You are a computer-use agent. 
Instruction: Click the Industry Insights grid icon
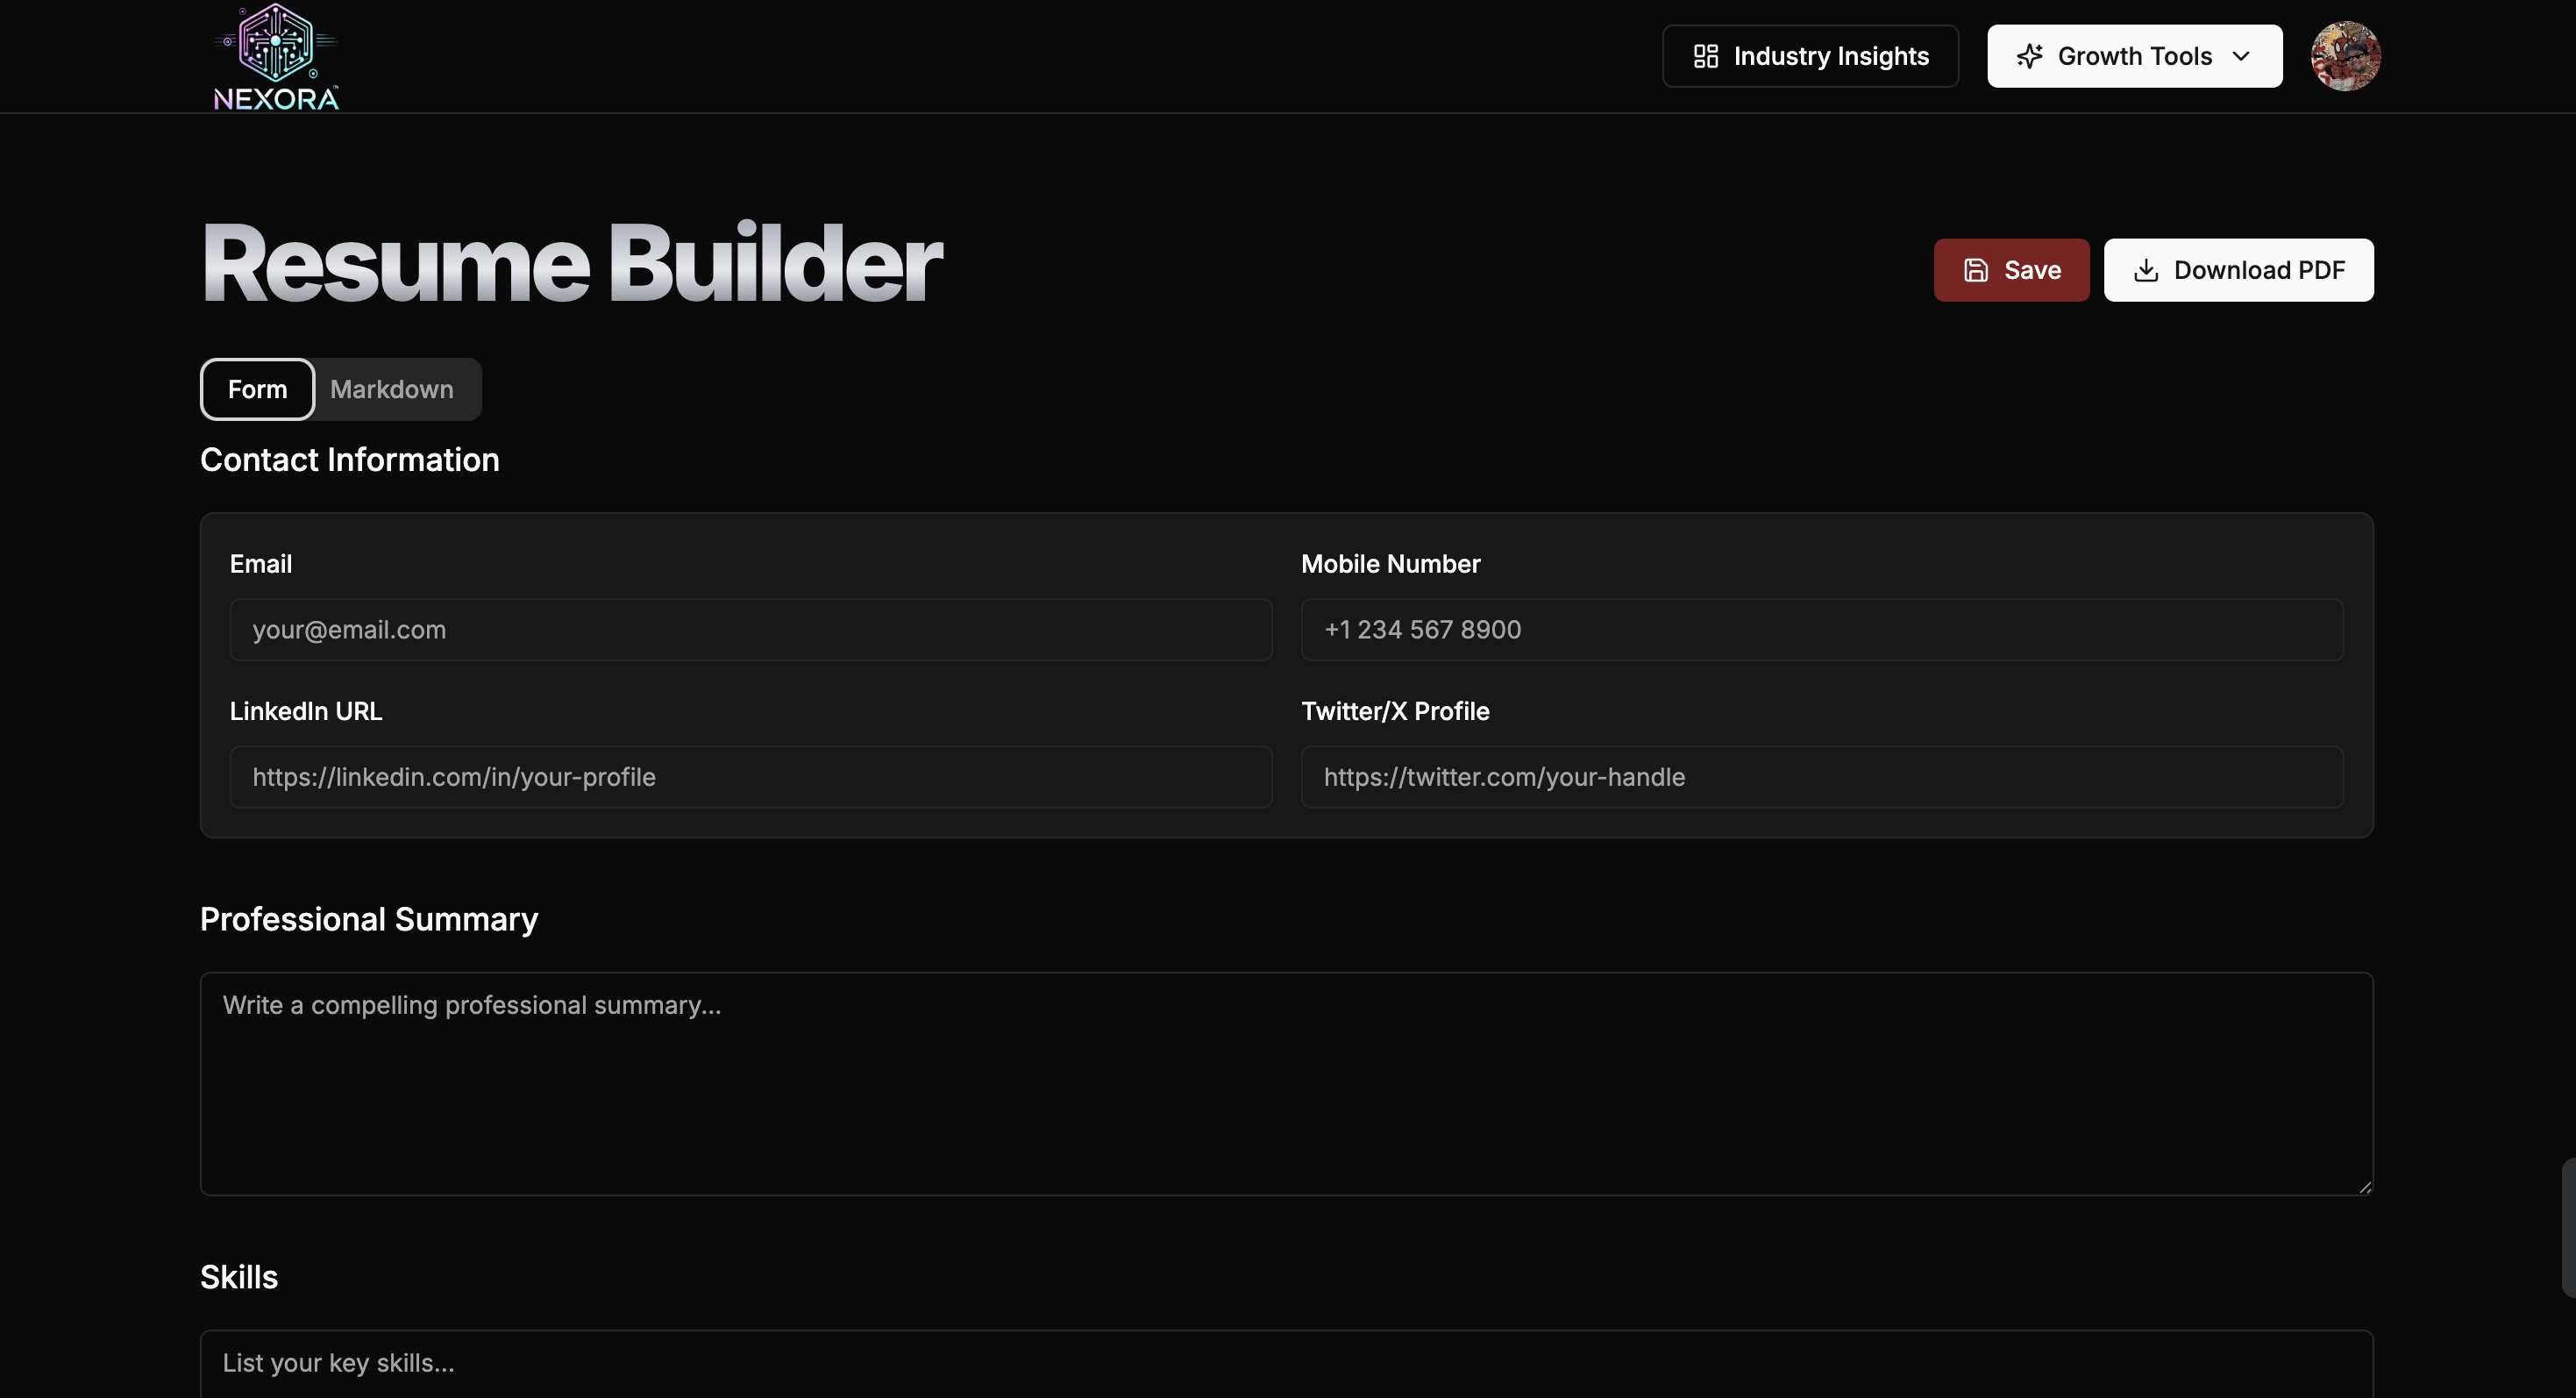(x=1705, y=56)
